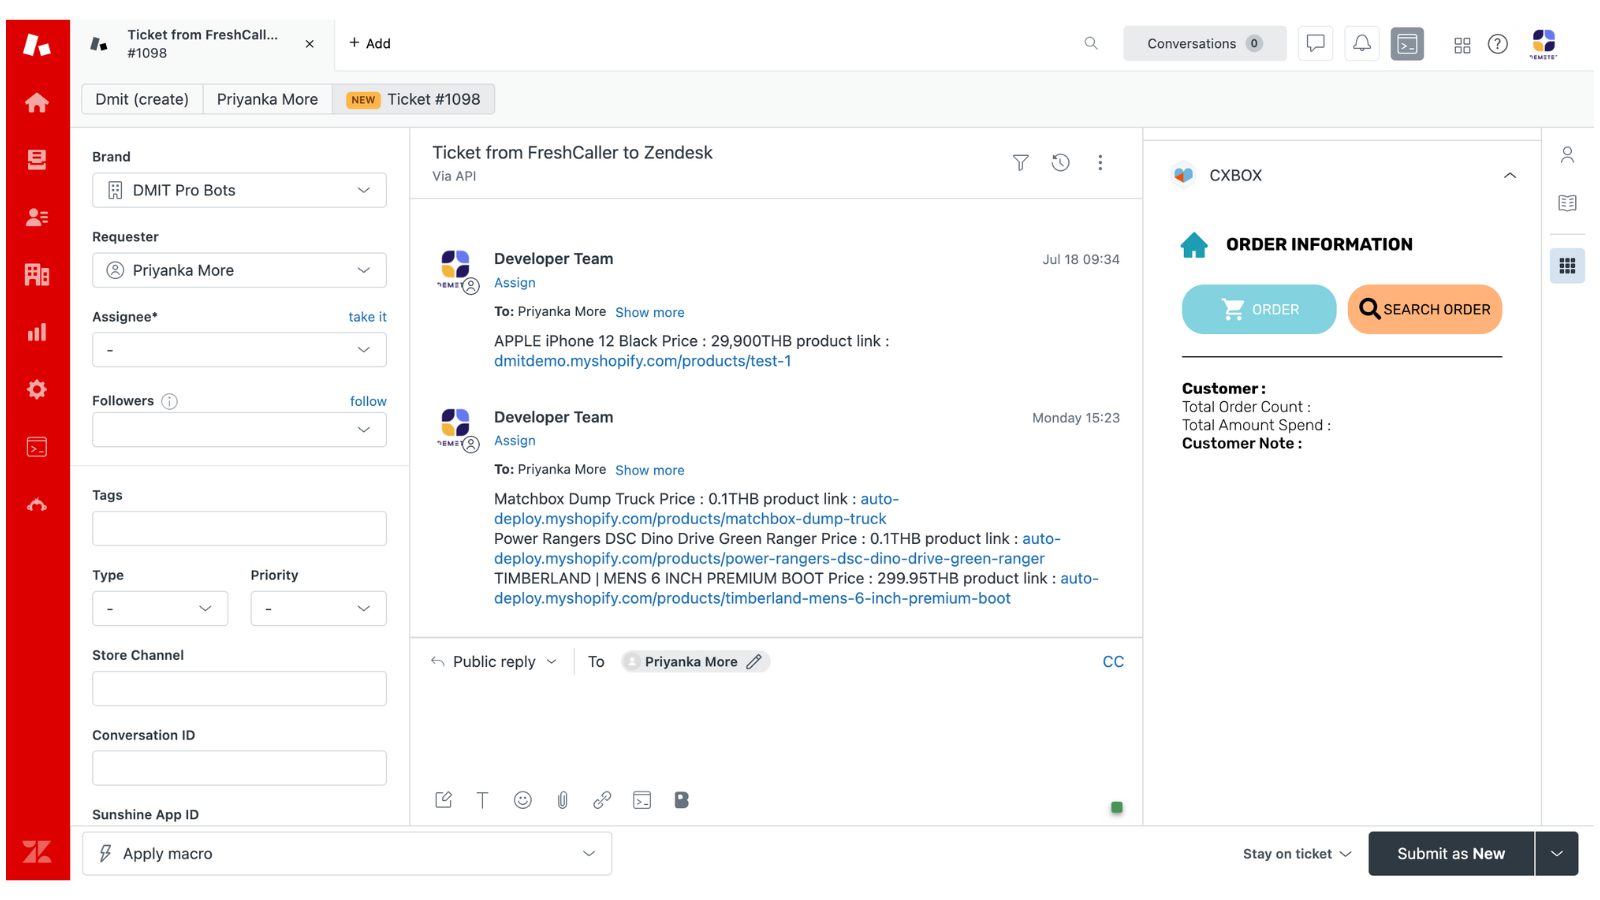Filter ticket conversation events
Screen dimensions: 1600x900
pyautogui.click(x=1020, y=162)
